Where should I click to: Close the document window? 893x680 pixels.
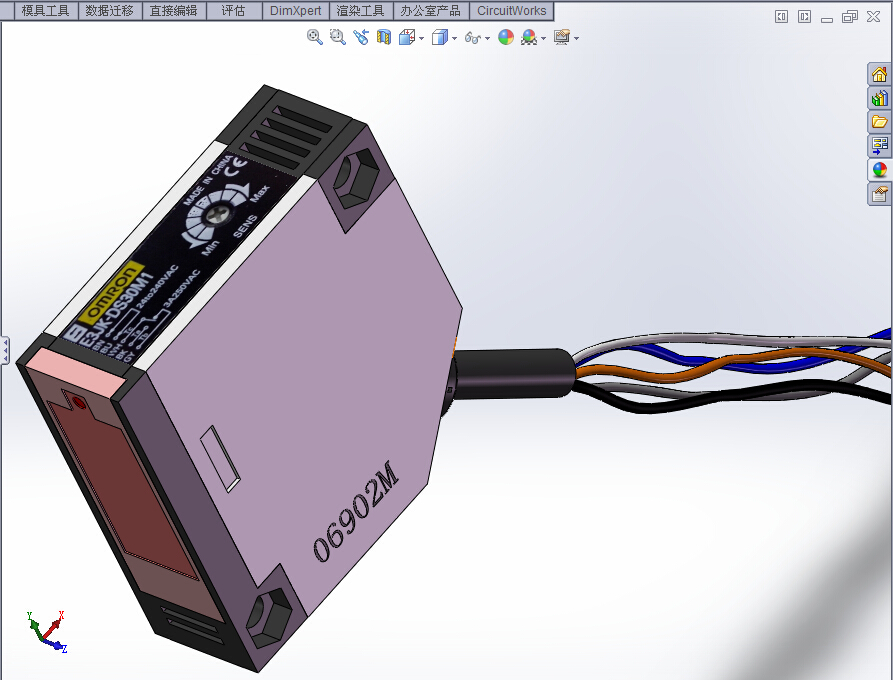[874, 17]
